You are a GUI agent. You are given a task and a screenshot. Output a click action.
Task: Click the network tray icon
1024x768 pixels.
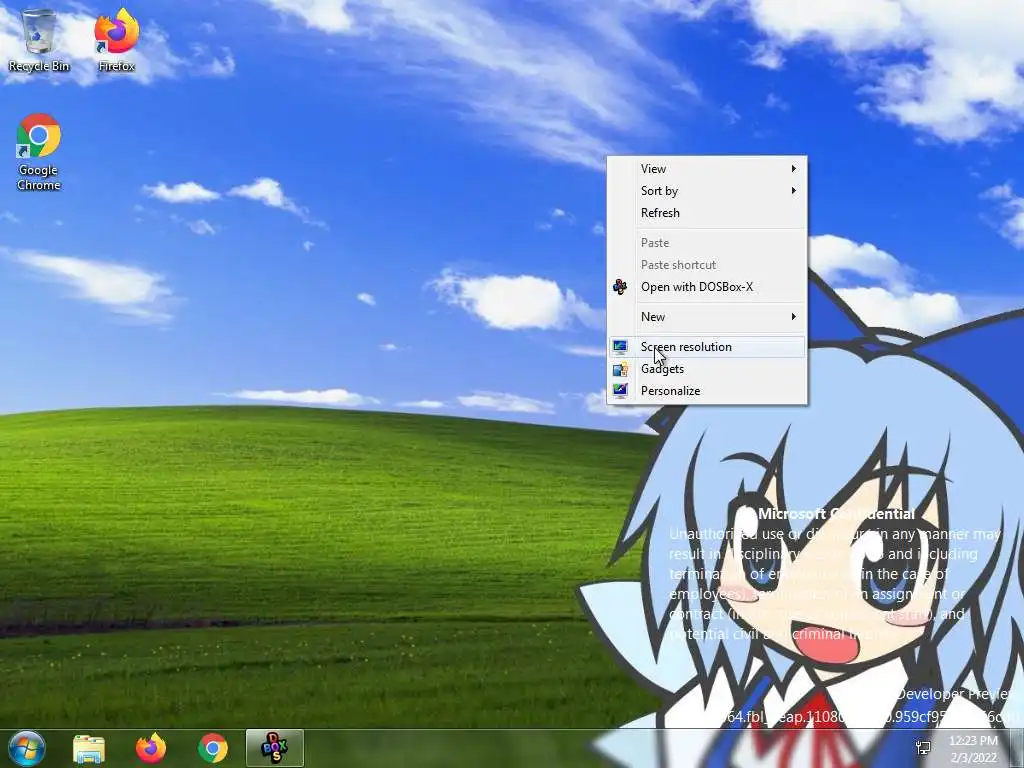[x=923, y=748]
